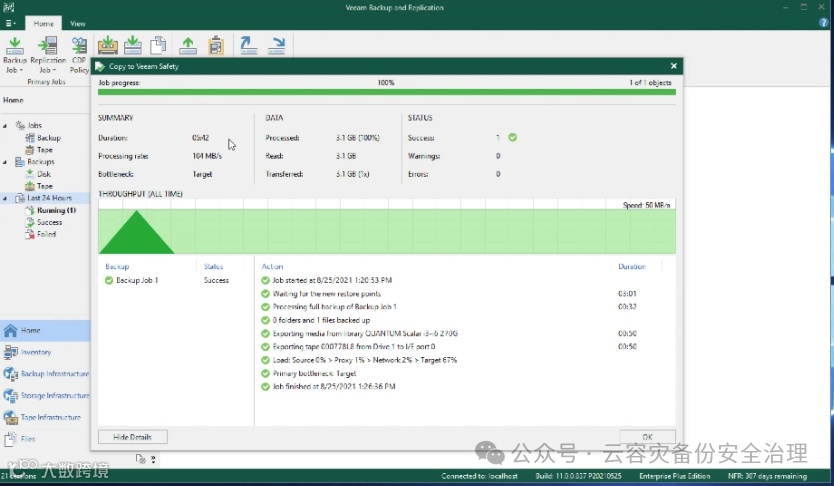Click 'Exporting tape' from Drive 1 entry
Screen dimensions: 834x486
[354, 347]
